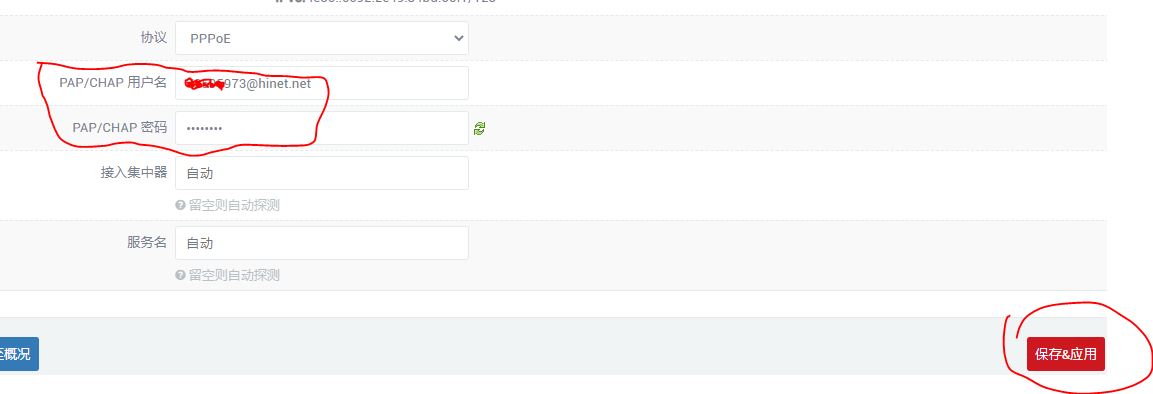Screen dimensions: 1153x394
Task: Select the 服务名 input box
Action: coord(321,243)
